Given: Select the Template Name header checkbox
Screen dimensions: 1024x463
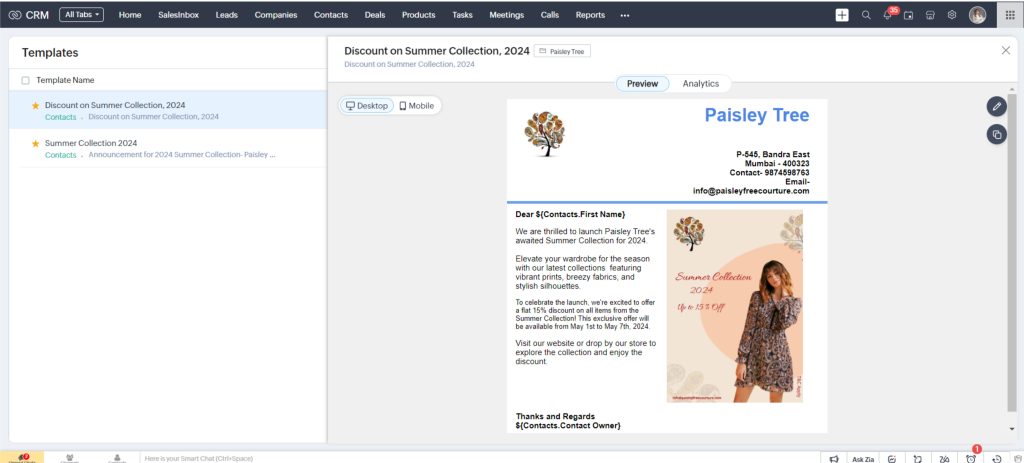Looking at the screenshot, I should pyautogui.click(x=25, y=80).
